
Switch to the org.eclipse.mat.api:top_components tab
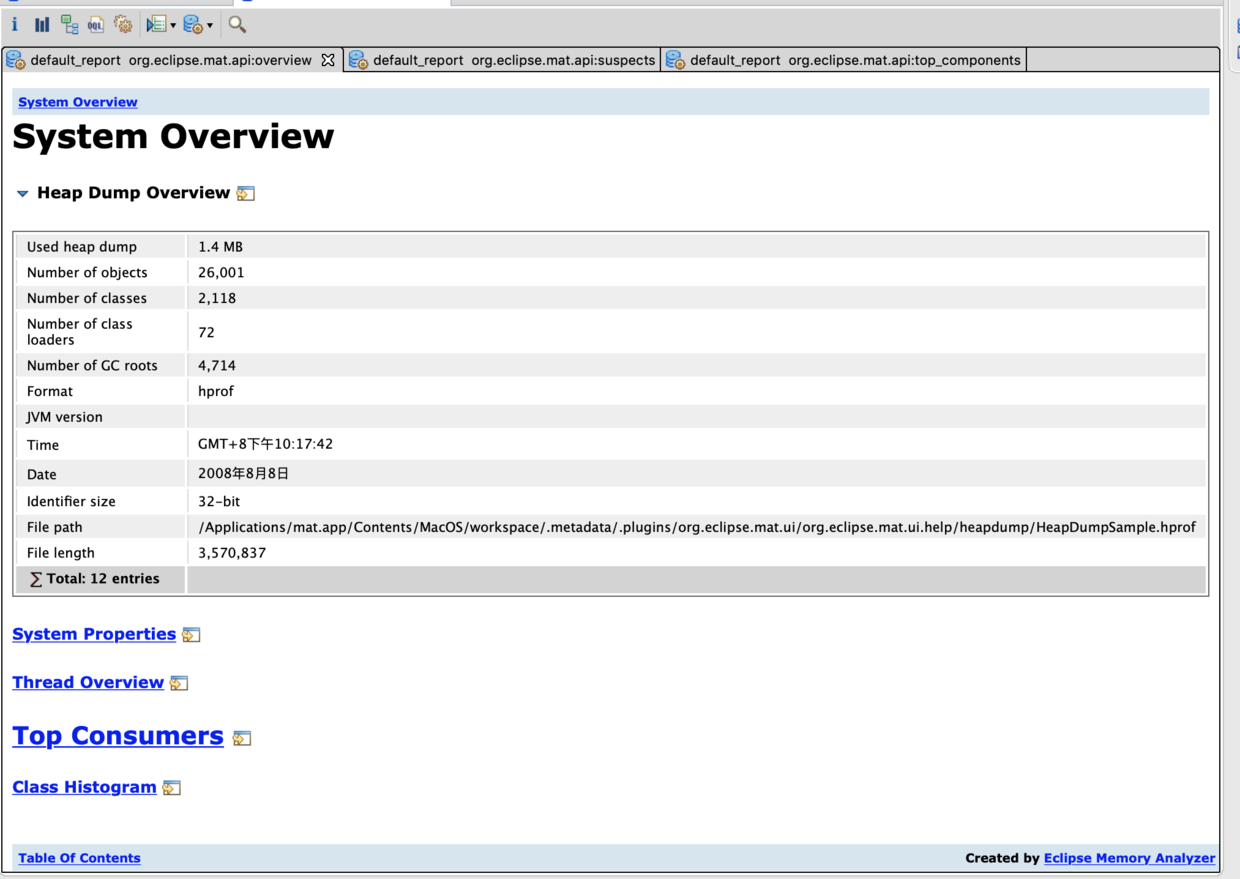coord(844,60)
